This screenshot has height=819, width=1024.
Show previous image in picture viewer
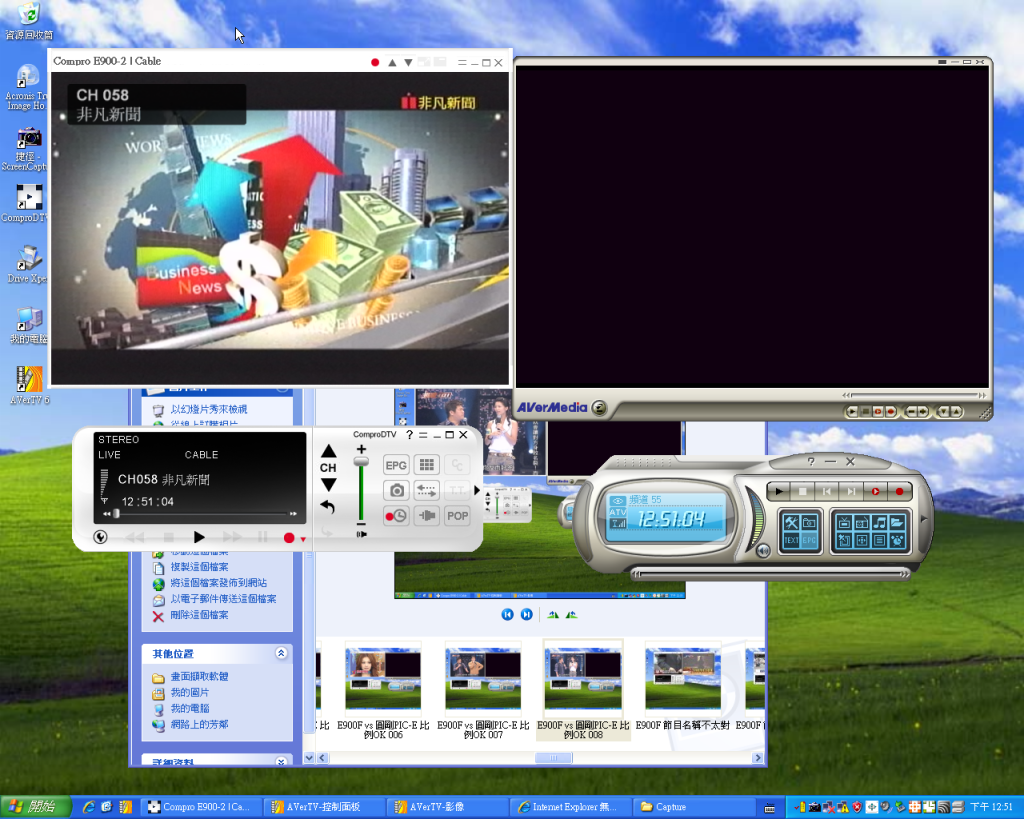507,615
